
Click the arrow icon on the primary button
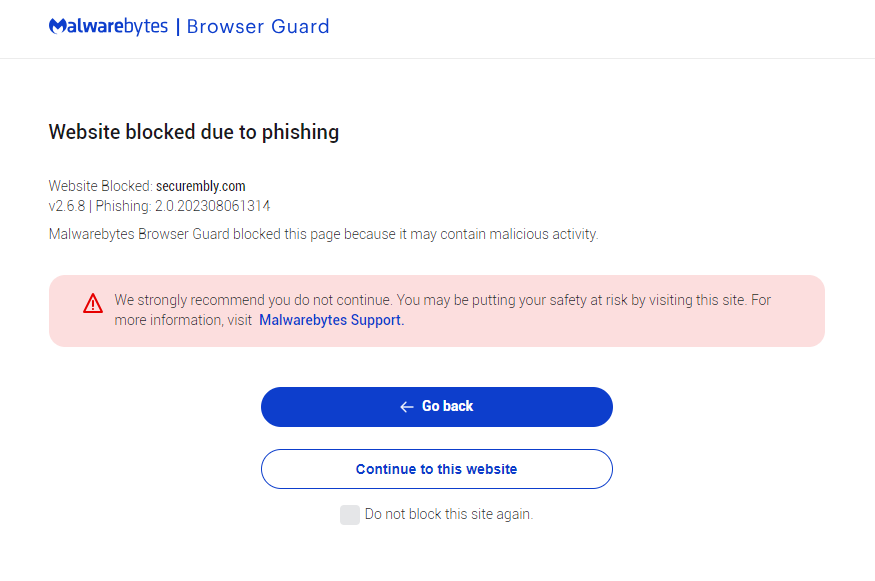pyautogui.click(x=405, y=407)
